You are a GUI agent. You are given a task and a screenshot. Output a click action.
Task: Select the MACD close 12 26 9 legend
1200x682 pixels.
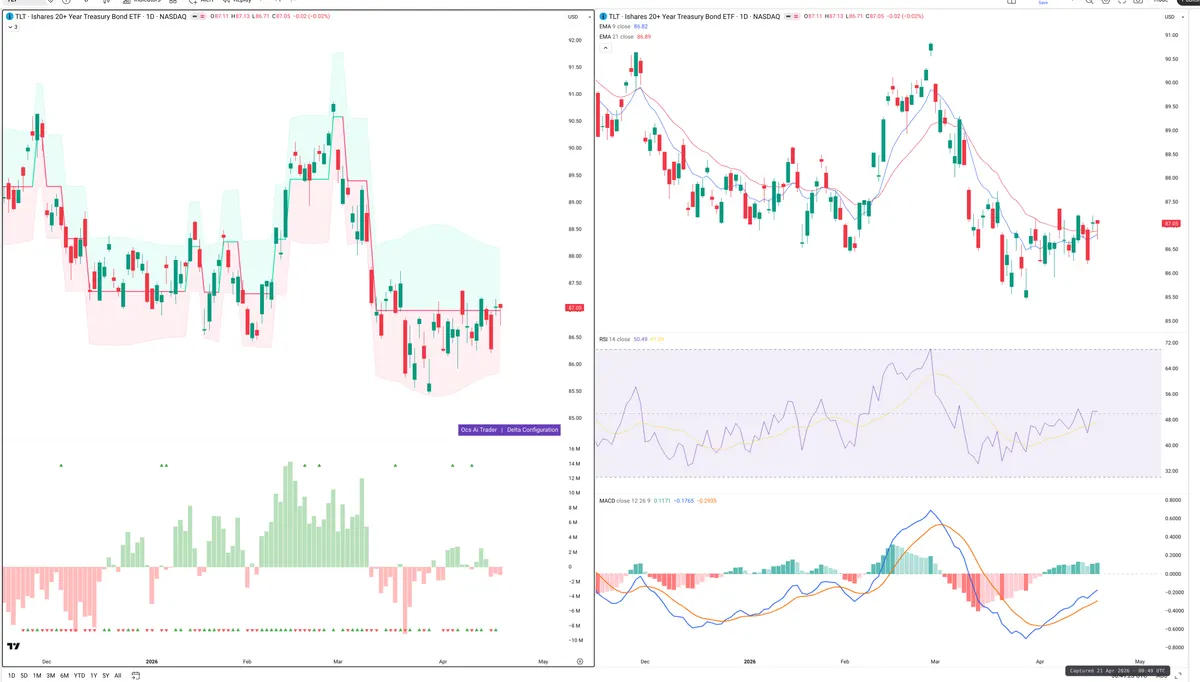[x=625, y=500]
